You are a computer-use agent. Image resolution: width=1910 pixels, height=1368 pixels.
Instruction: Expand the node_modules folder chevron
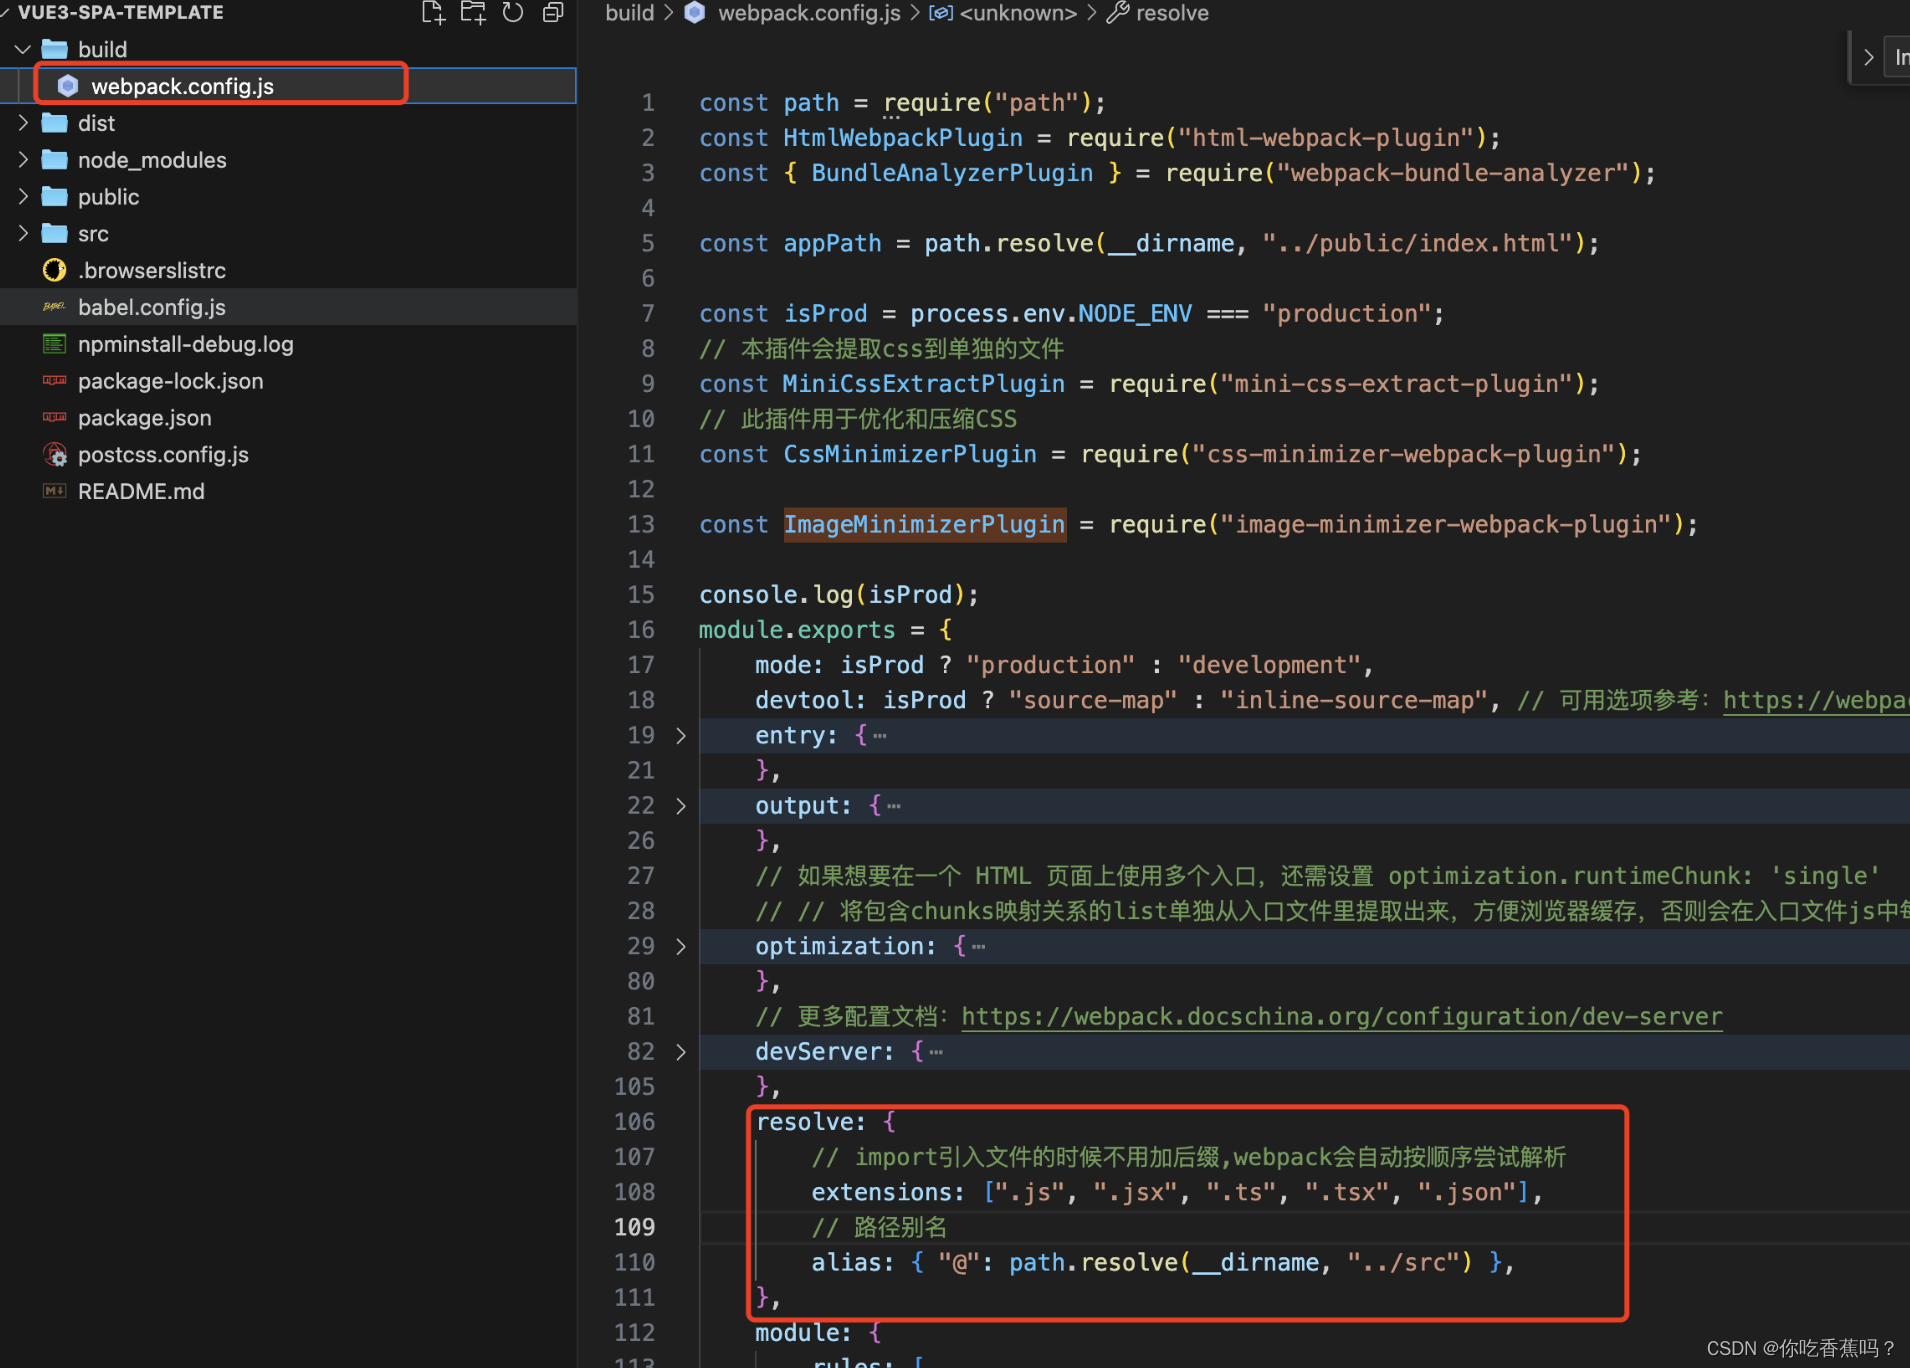[23, 160]
